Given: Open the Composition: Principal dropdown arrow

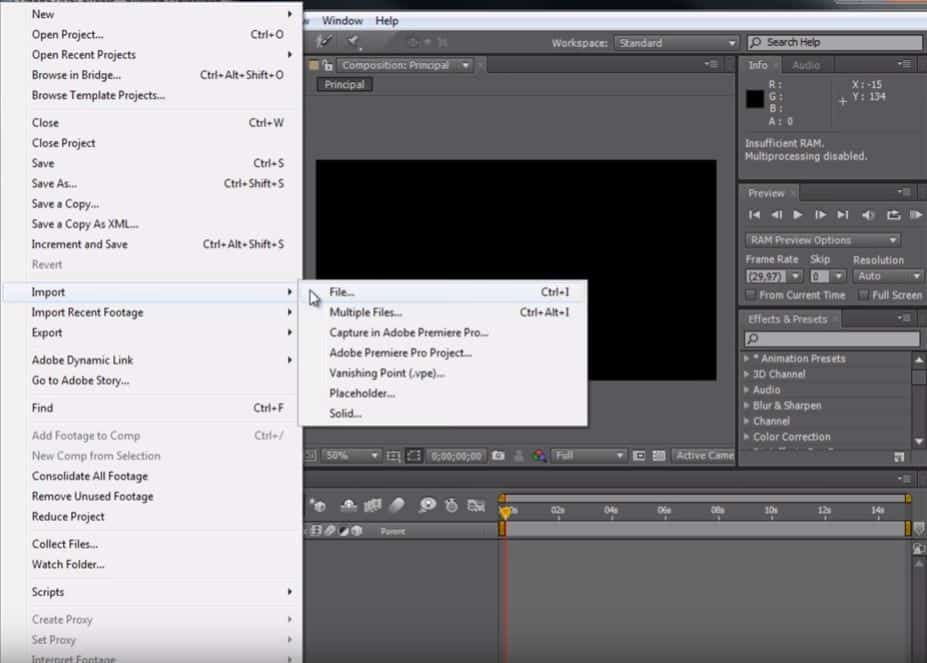Looking at the screenshot, I should (x=466, y=65).
